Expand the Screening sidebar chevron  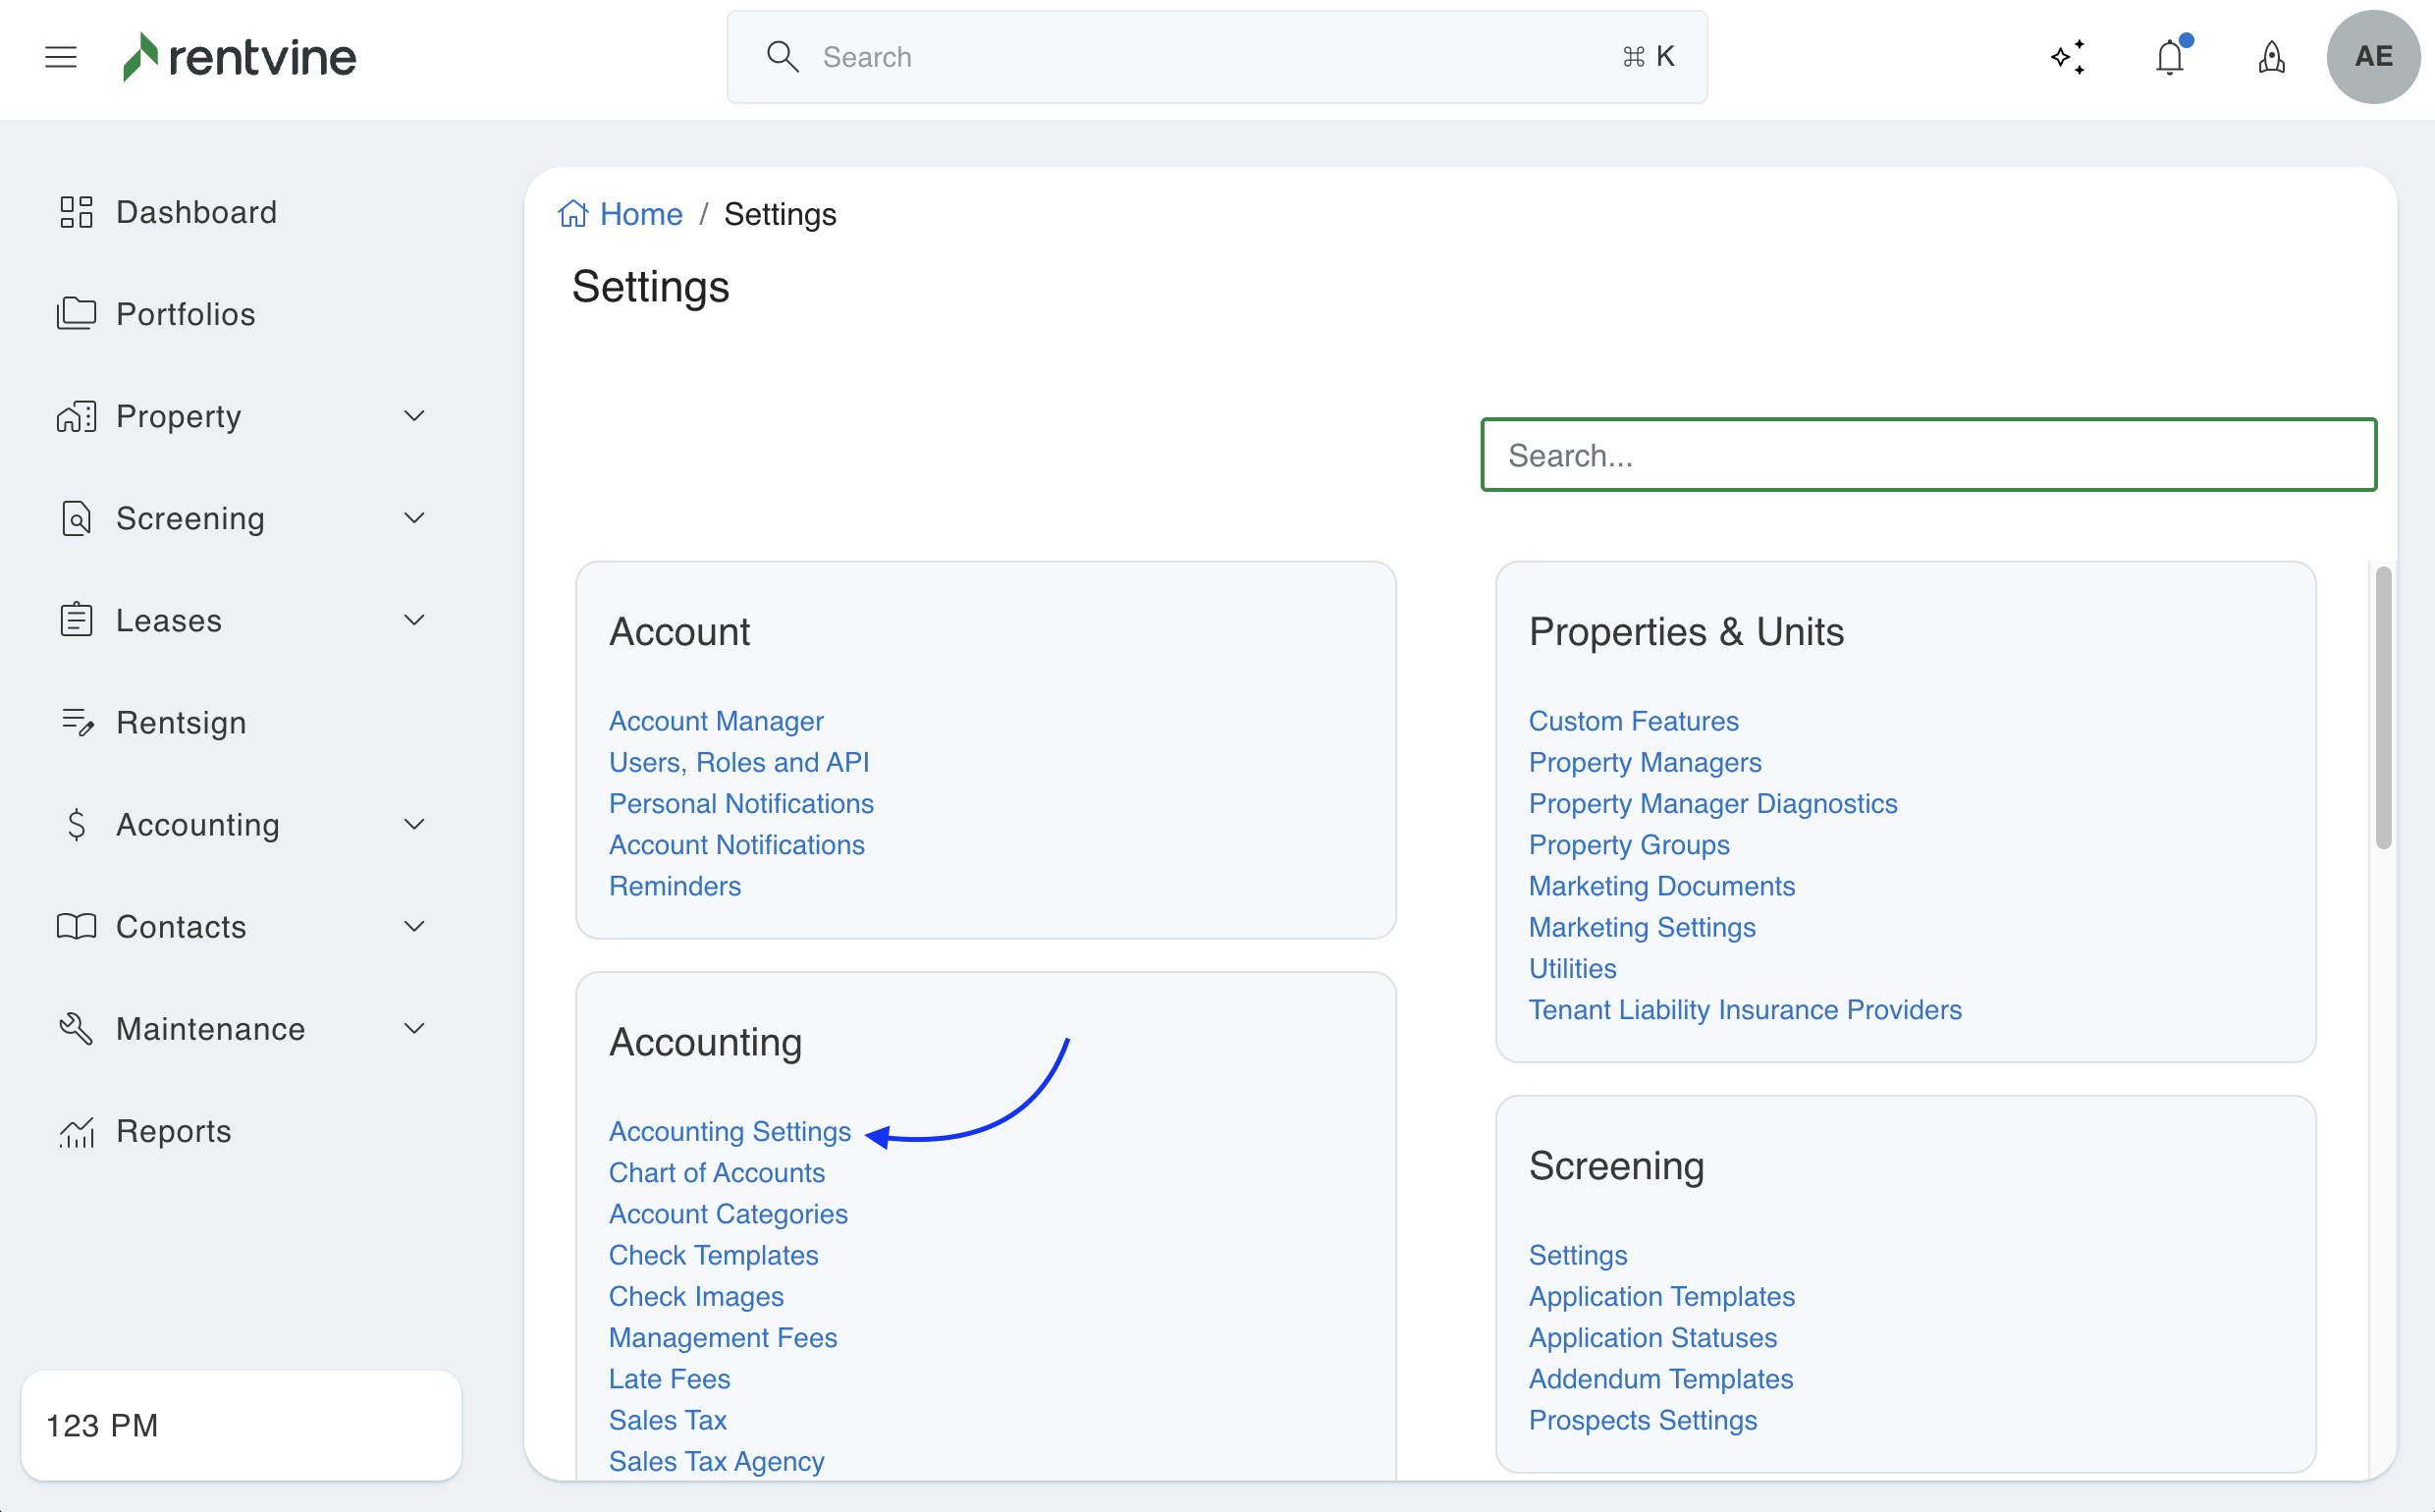(413, 518)
